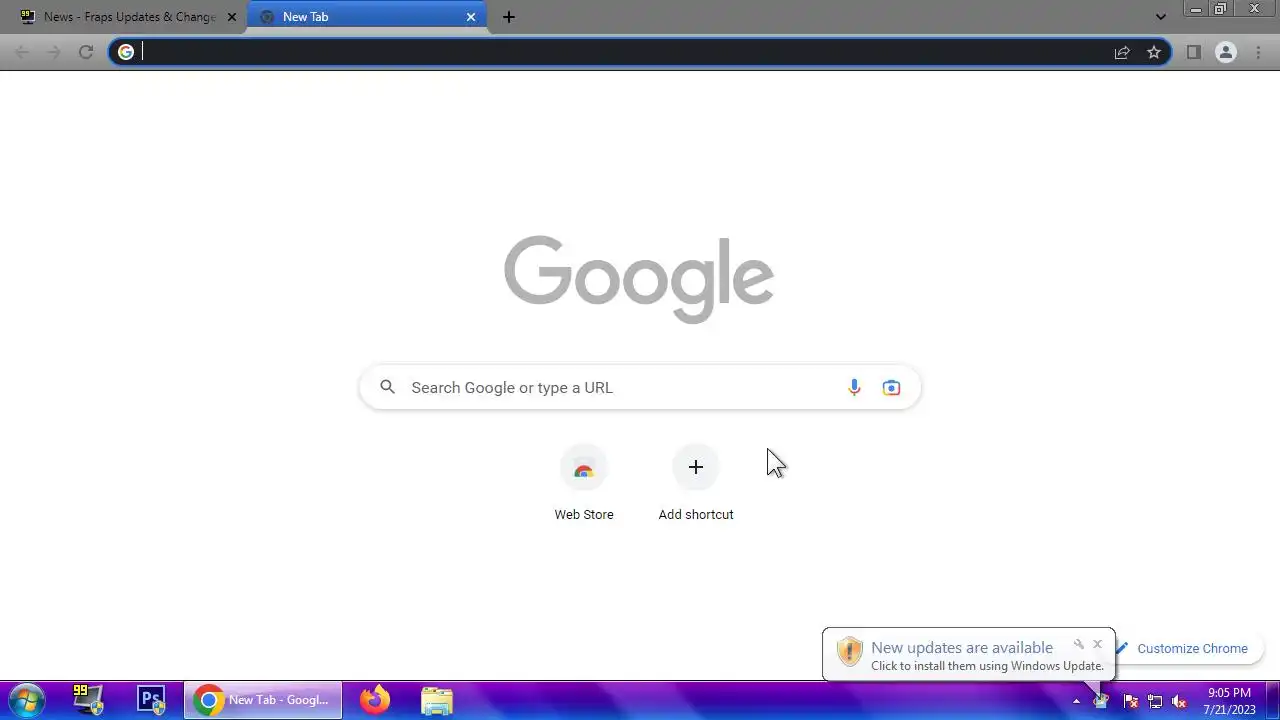Screen dimensions: 1280x720
Task: Click the magnifier icon in search box
Action: pos(387,387)
